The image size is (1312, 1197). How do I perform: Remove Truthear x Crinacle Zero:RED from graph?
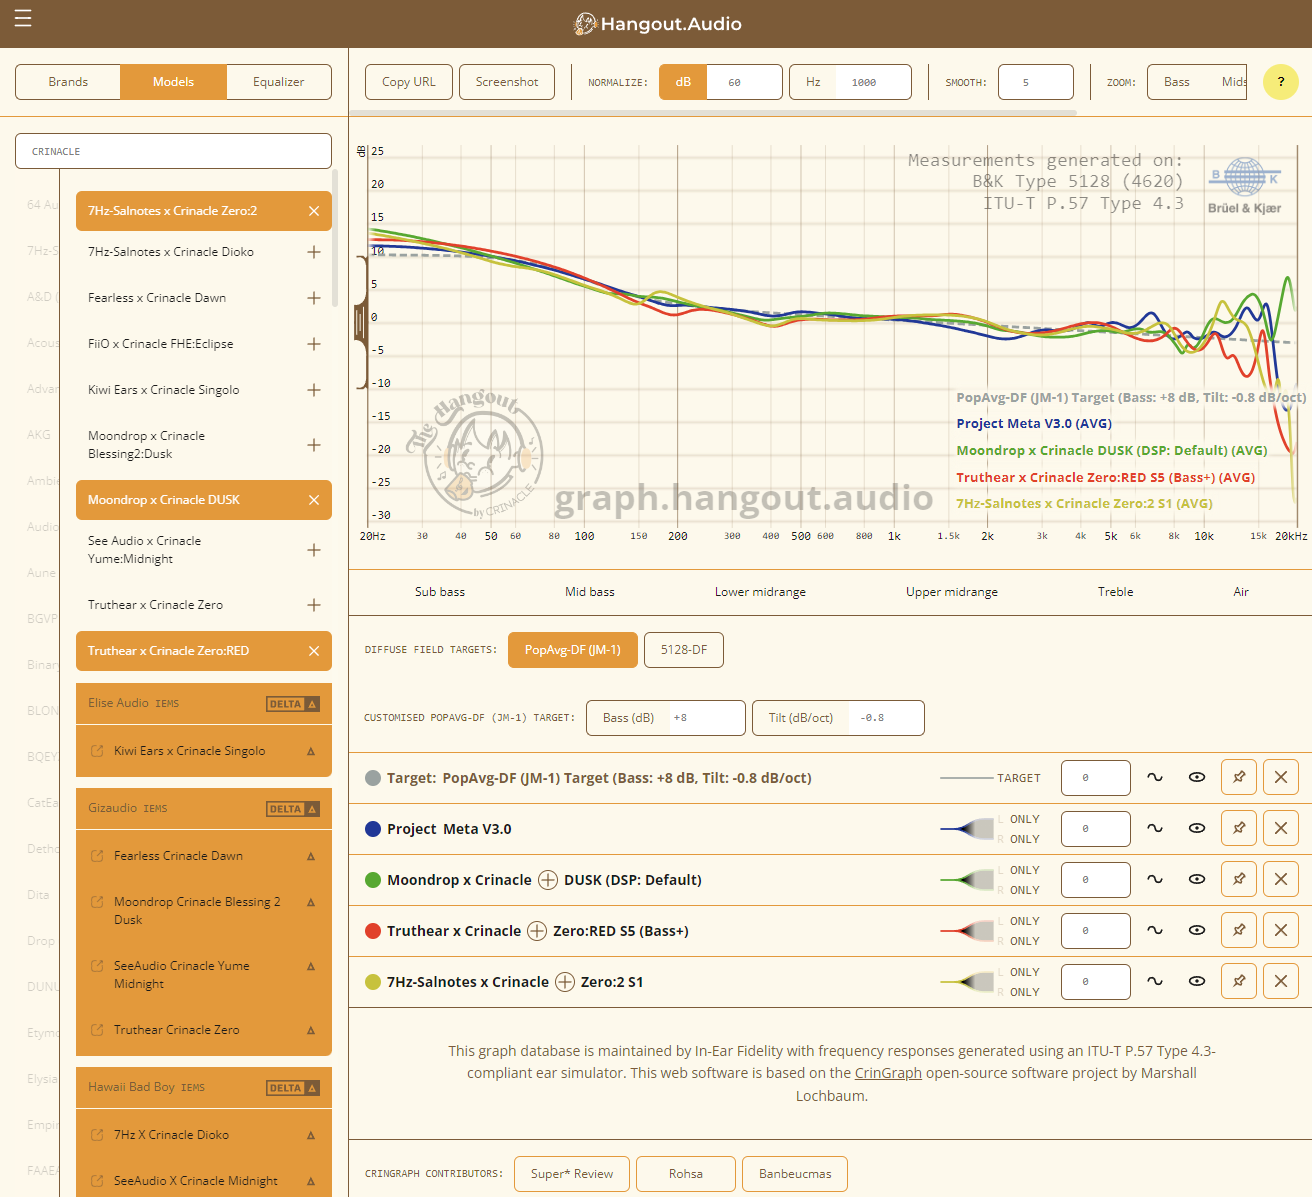point(314,651)
